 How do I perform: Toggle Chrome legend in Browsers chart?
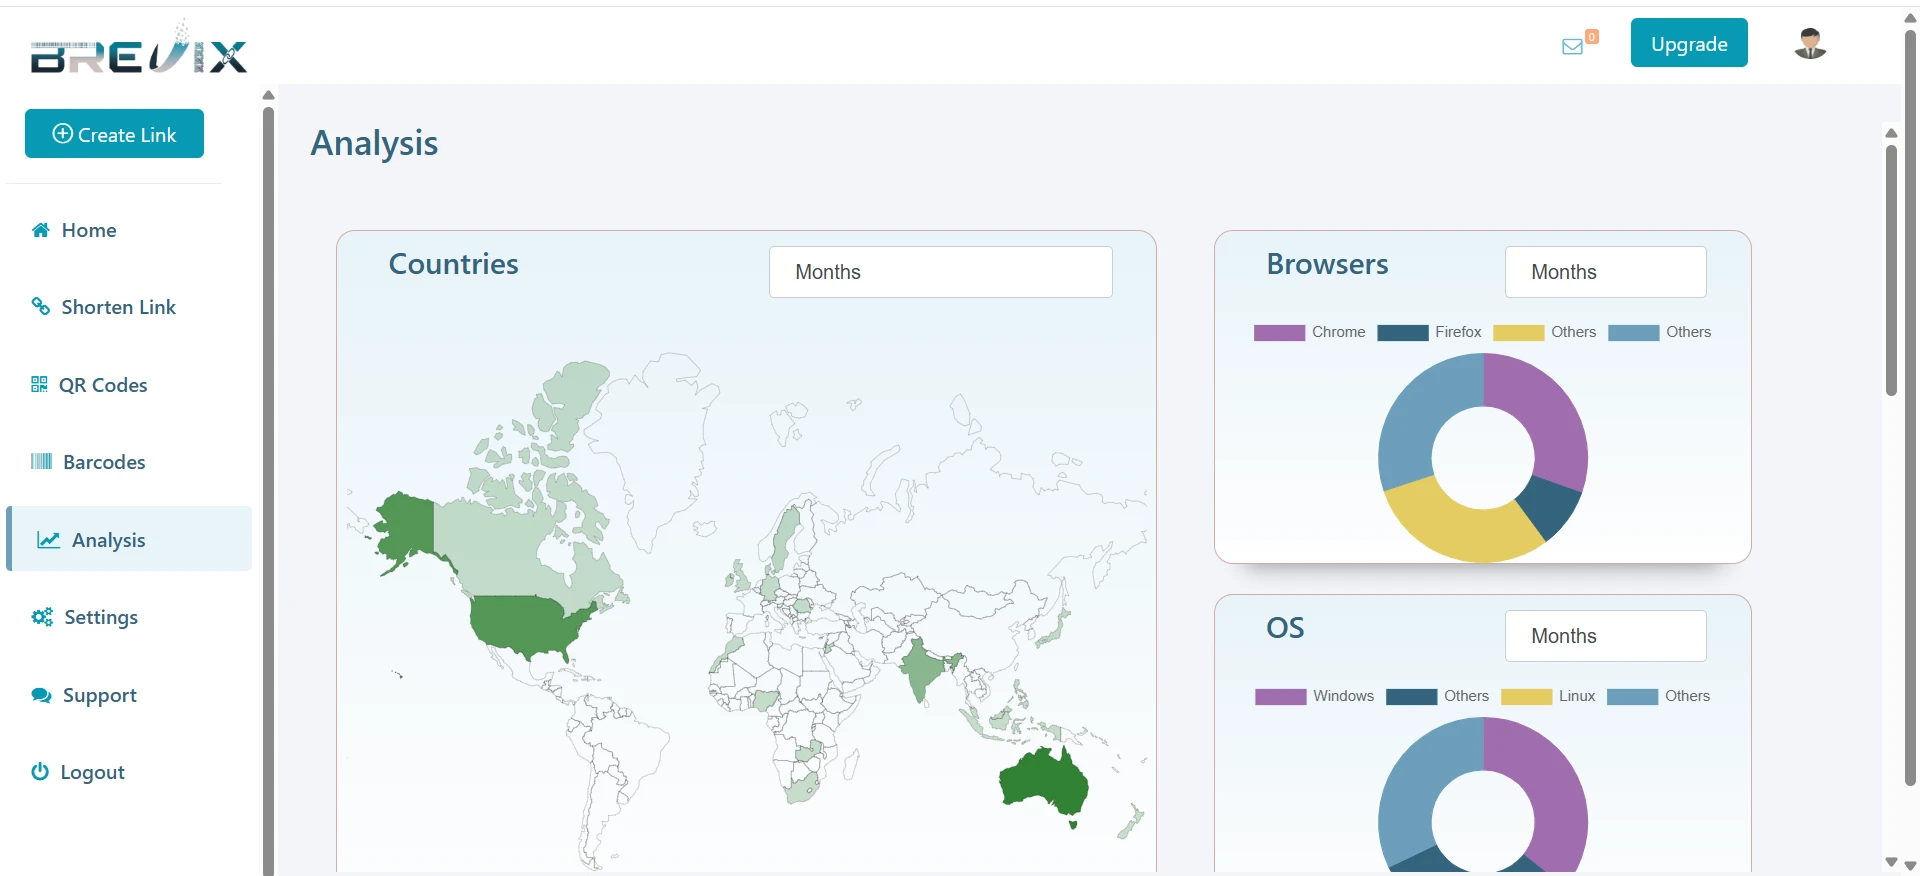click(1309, 333)
